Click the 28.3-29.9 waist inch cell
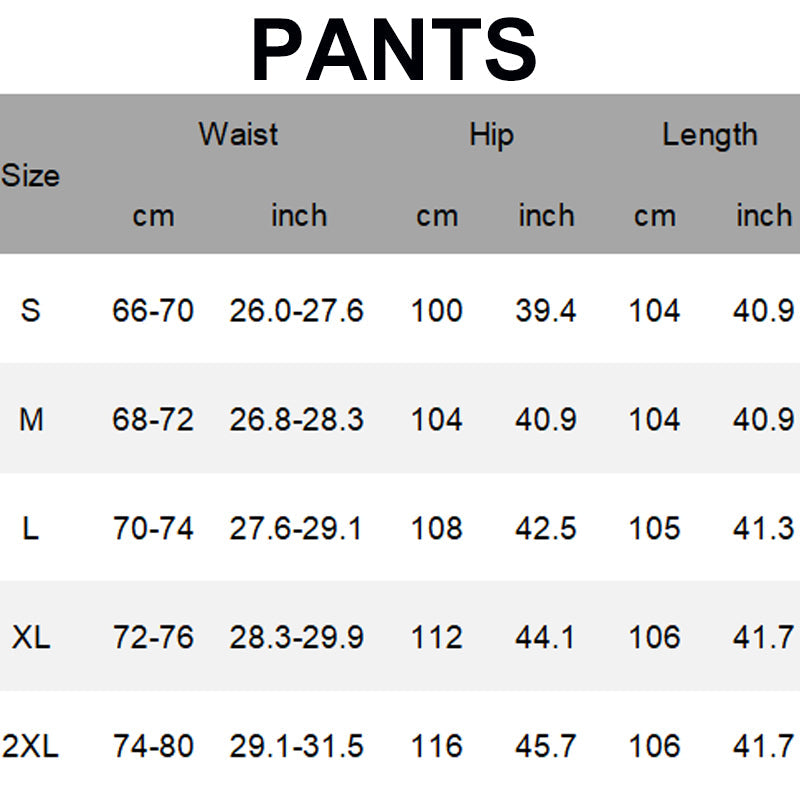This screenshot has height=800, width=800. tap(296, 637)
